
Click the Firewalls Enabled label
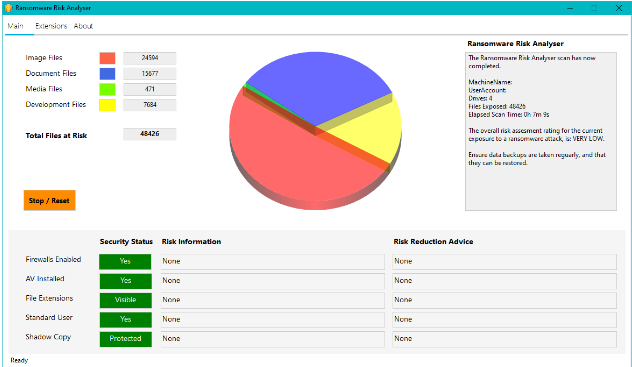(53, 259)
